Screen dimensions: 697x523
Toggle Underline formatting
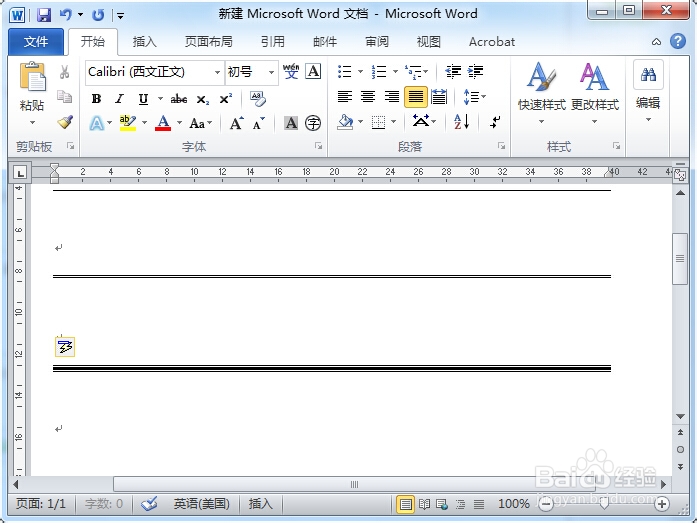pyautogui.click(x=143, y=99)
